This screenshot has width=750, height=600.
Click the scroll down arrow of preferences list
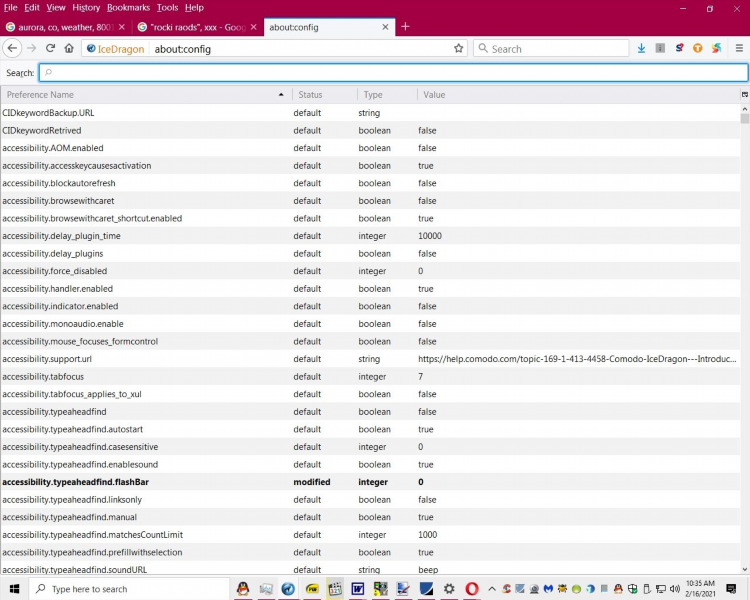pyautogui.click(x=745, y=569)
